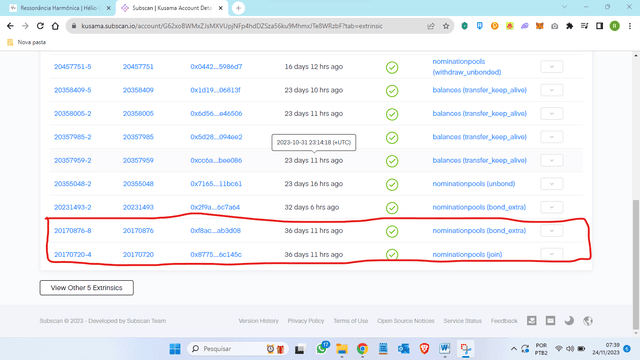This screenshot has height=360, width=640.
Task: Open extrinsic ID 20170720-4
Action: point(73,254)
